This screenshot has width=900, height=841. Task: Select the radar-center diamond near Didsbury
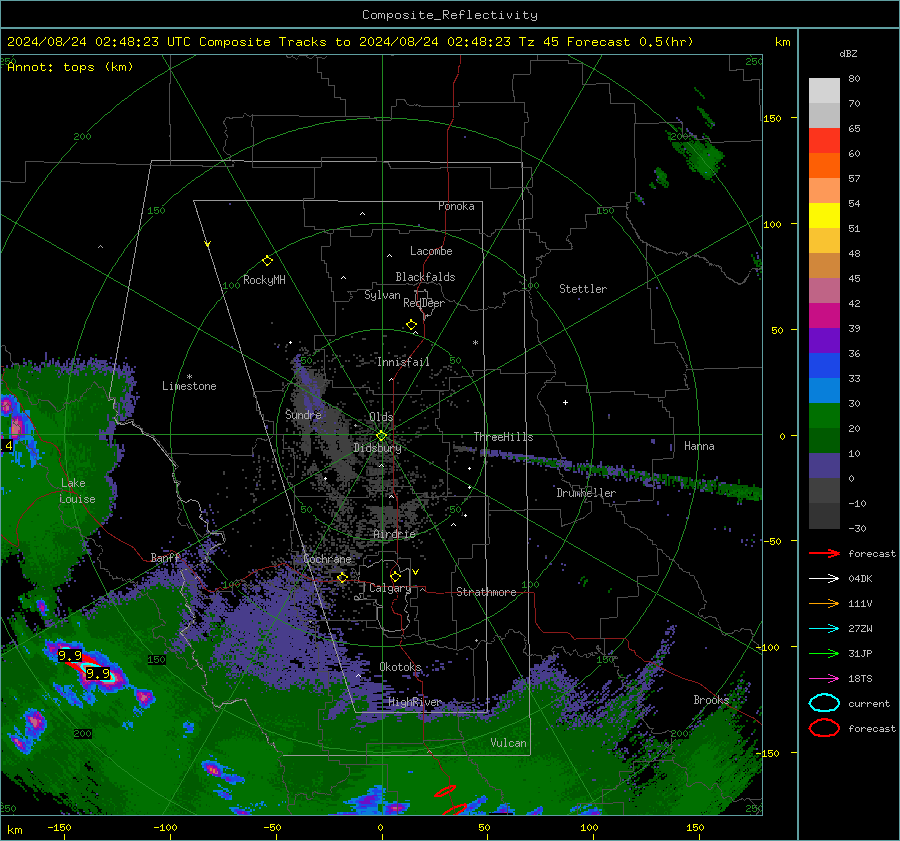(381, 436)
